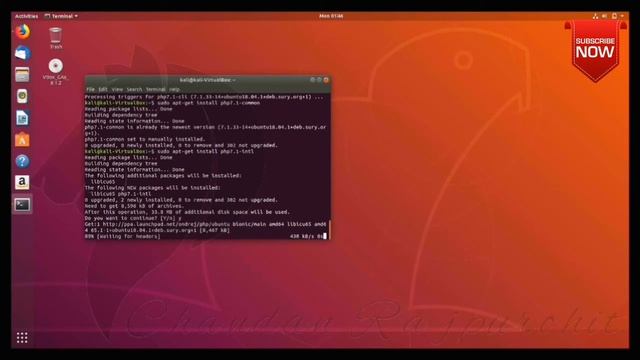Expand the system menu arrow in top bar

622,16
